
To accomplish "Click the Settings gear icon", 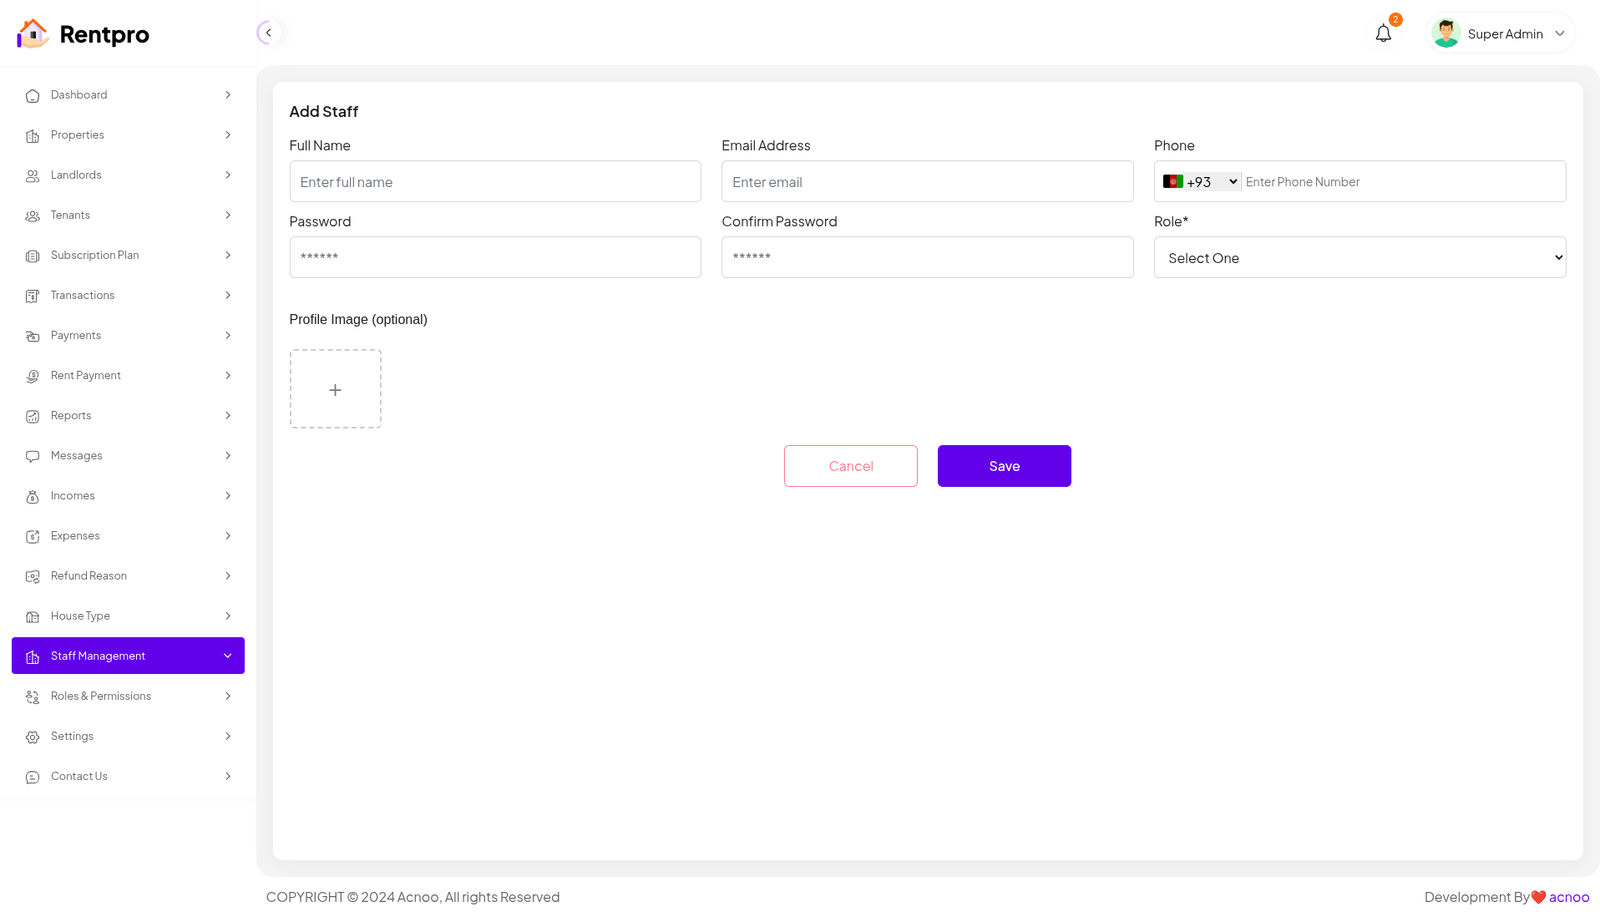I will (x=32, y=737).
